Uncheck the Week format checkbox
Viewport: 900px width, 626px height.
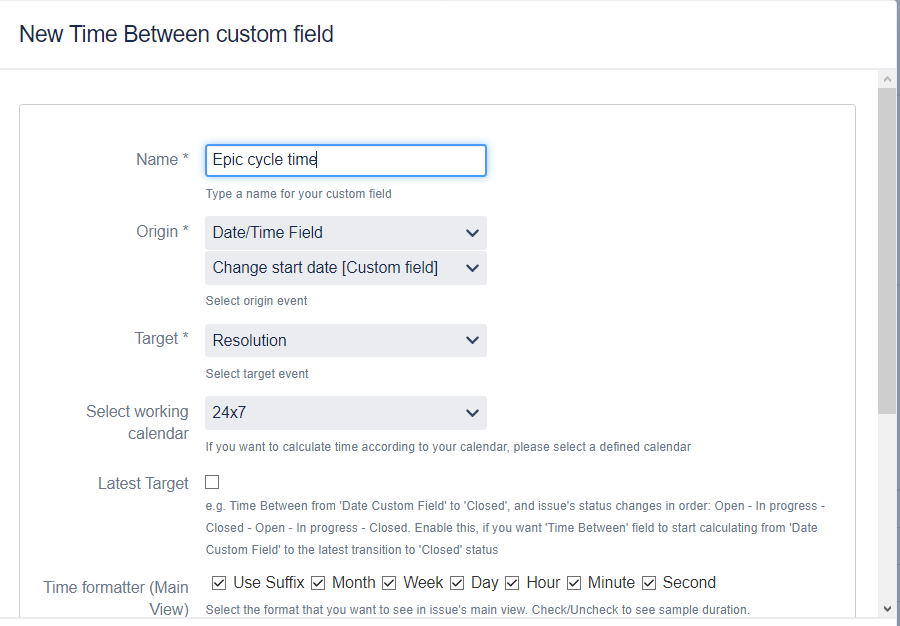(390, 583)
